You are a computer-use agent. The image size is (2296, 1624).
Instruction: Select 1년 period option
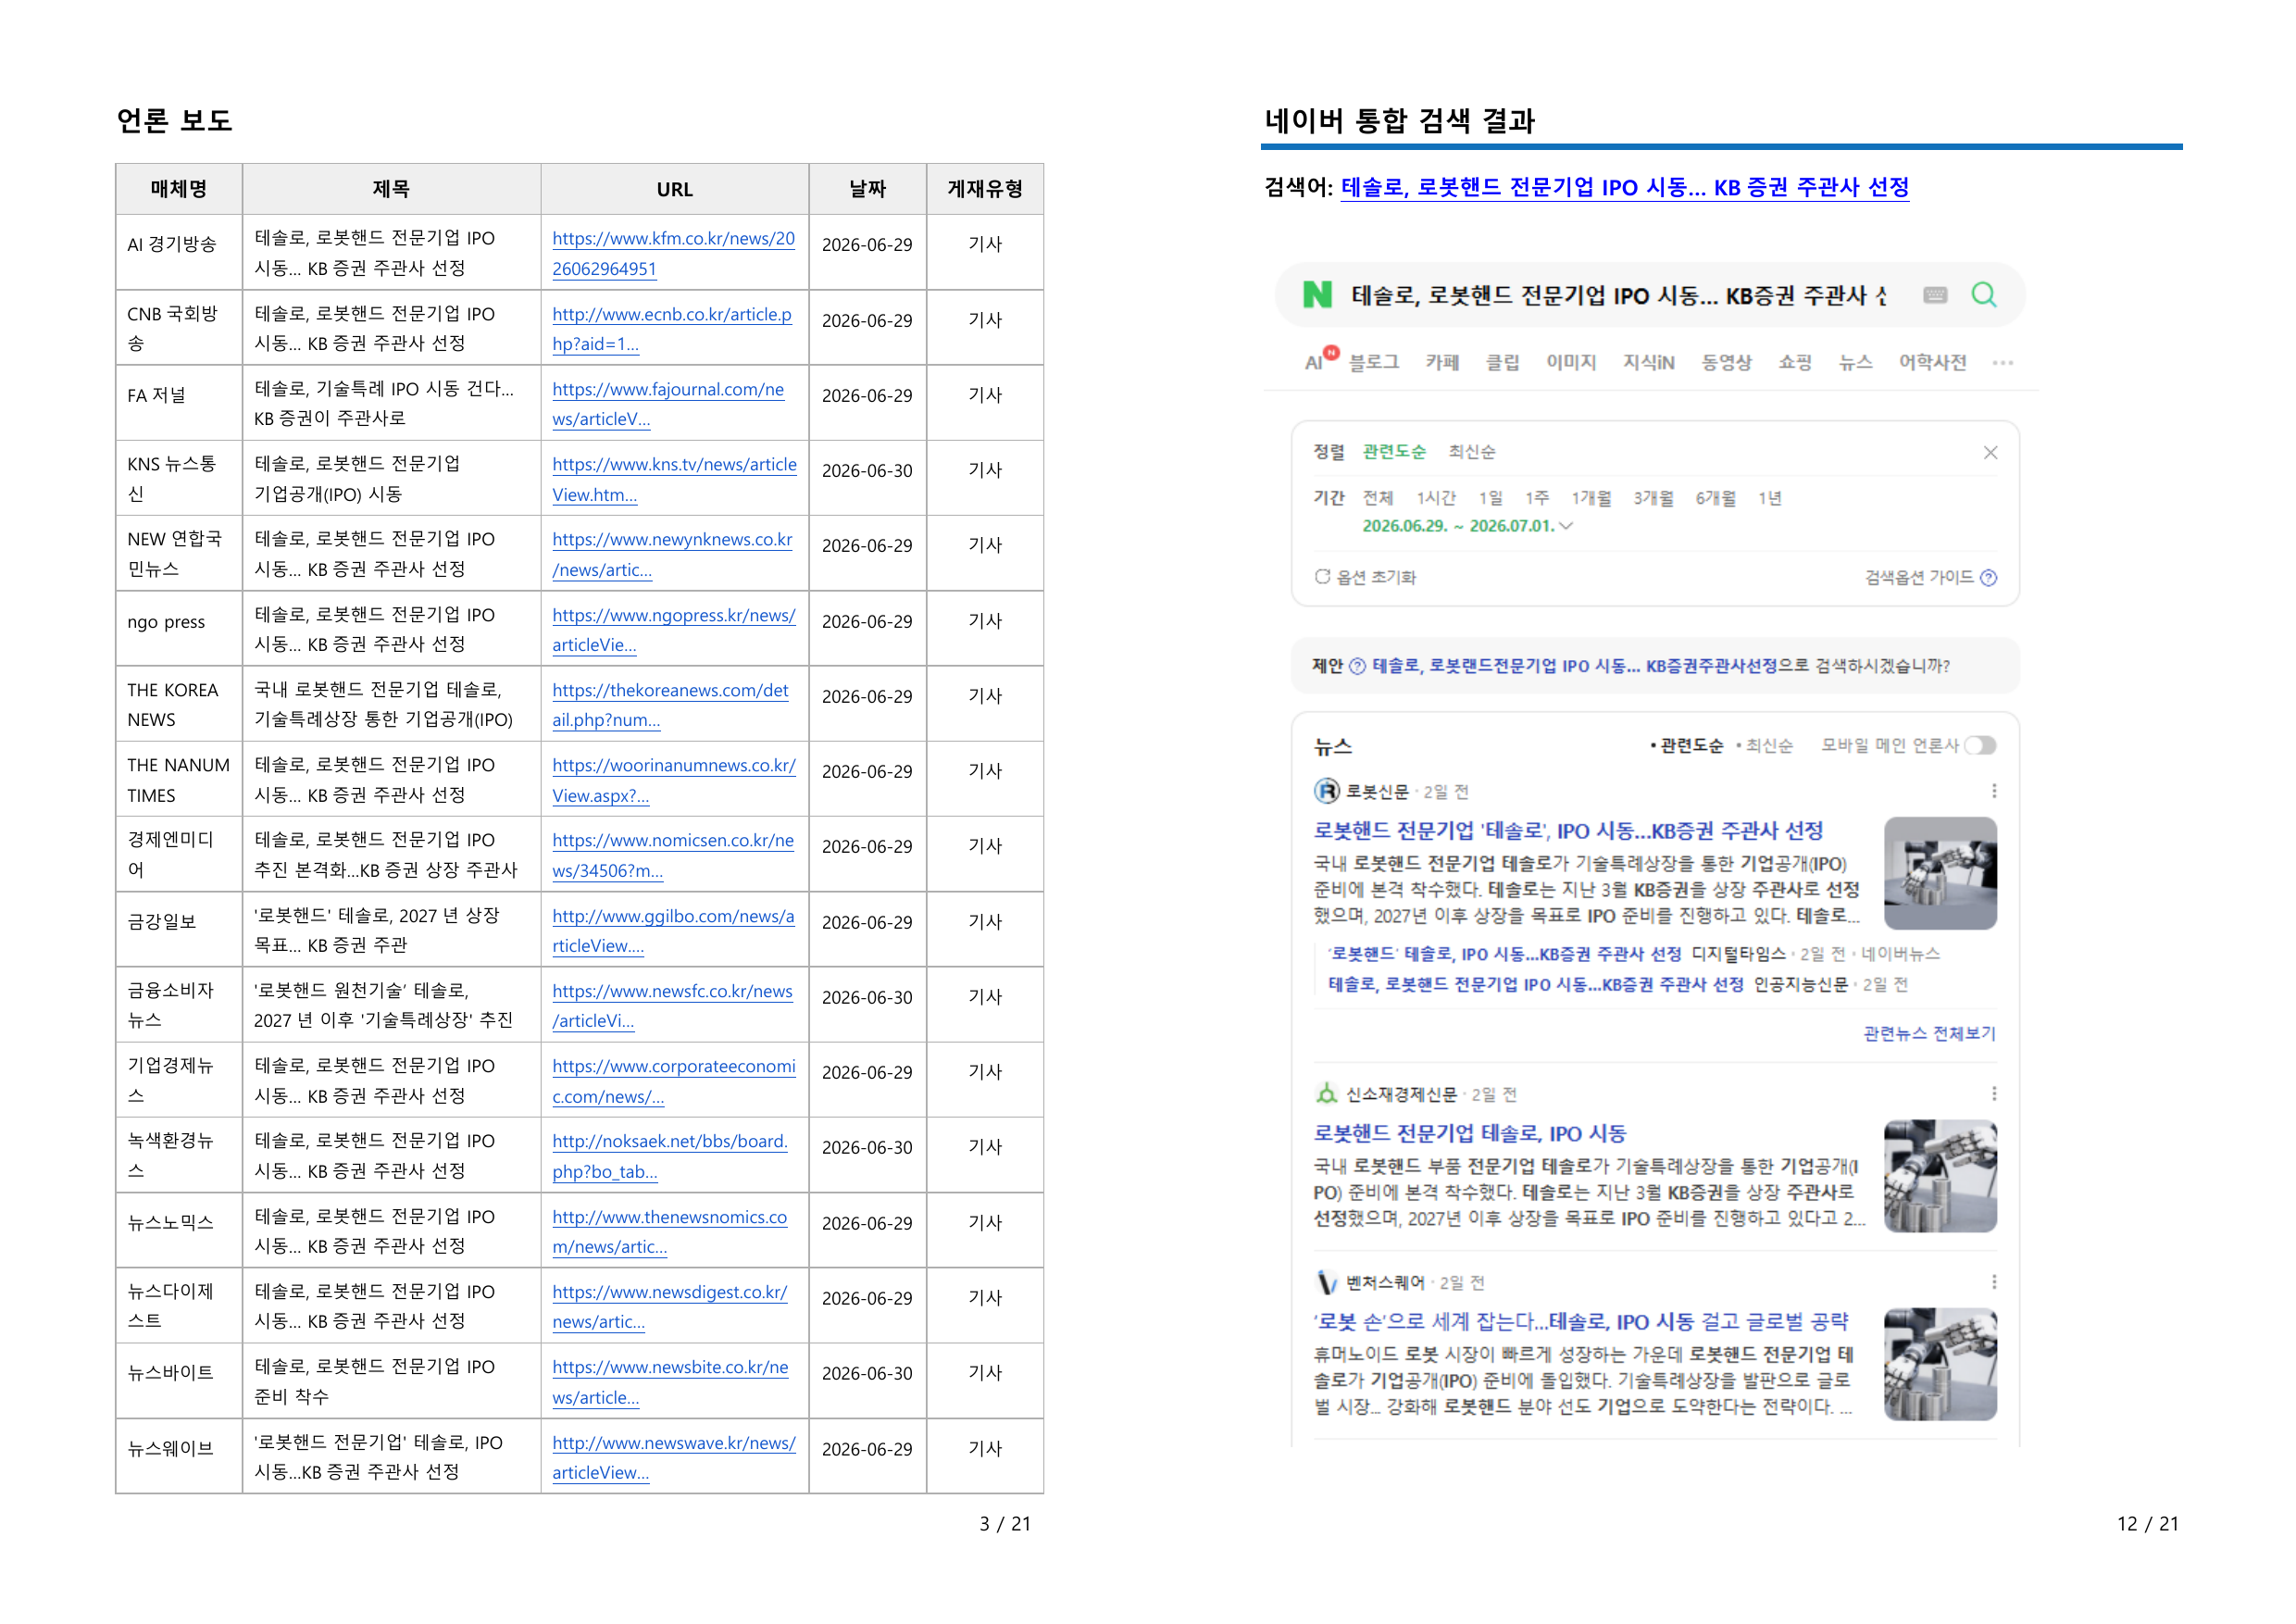point(1769,498)
